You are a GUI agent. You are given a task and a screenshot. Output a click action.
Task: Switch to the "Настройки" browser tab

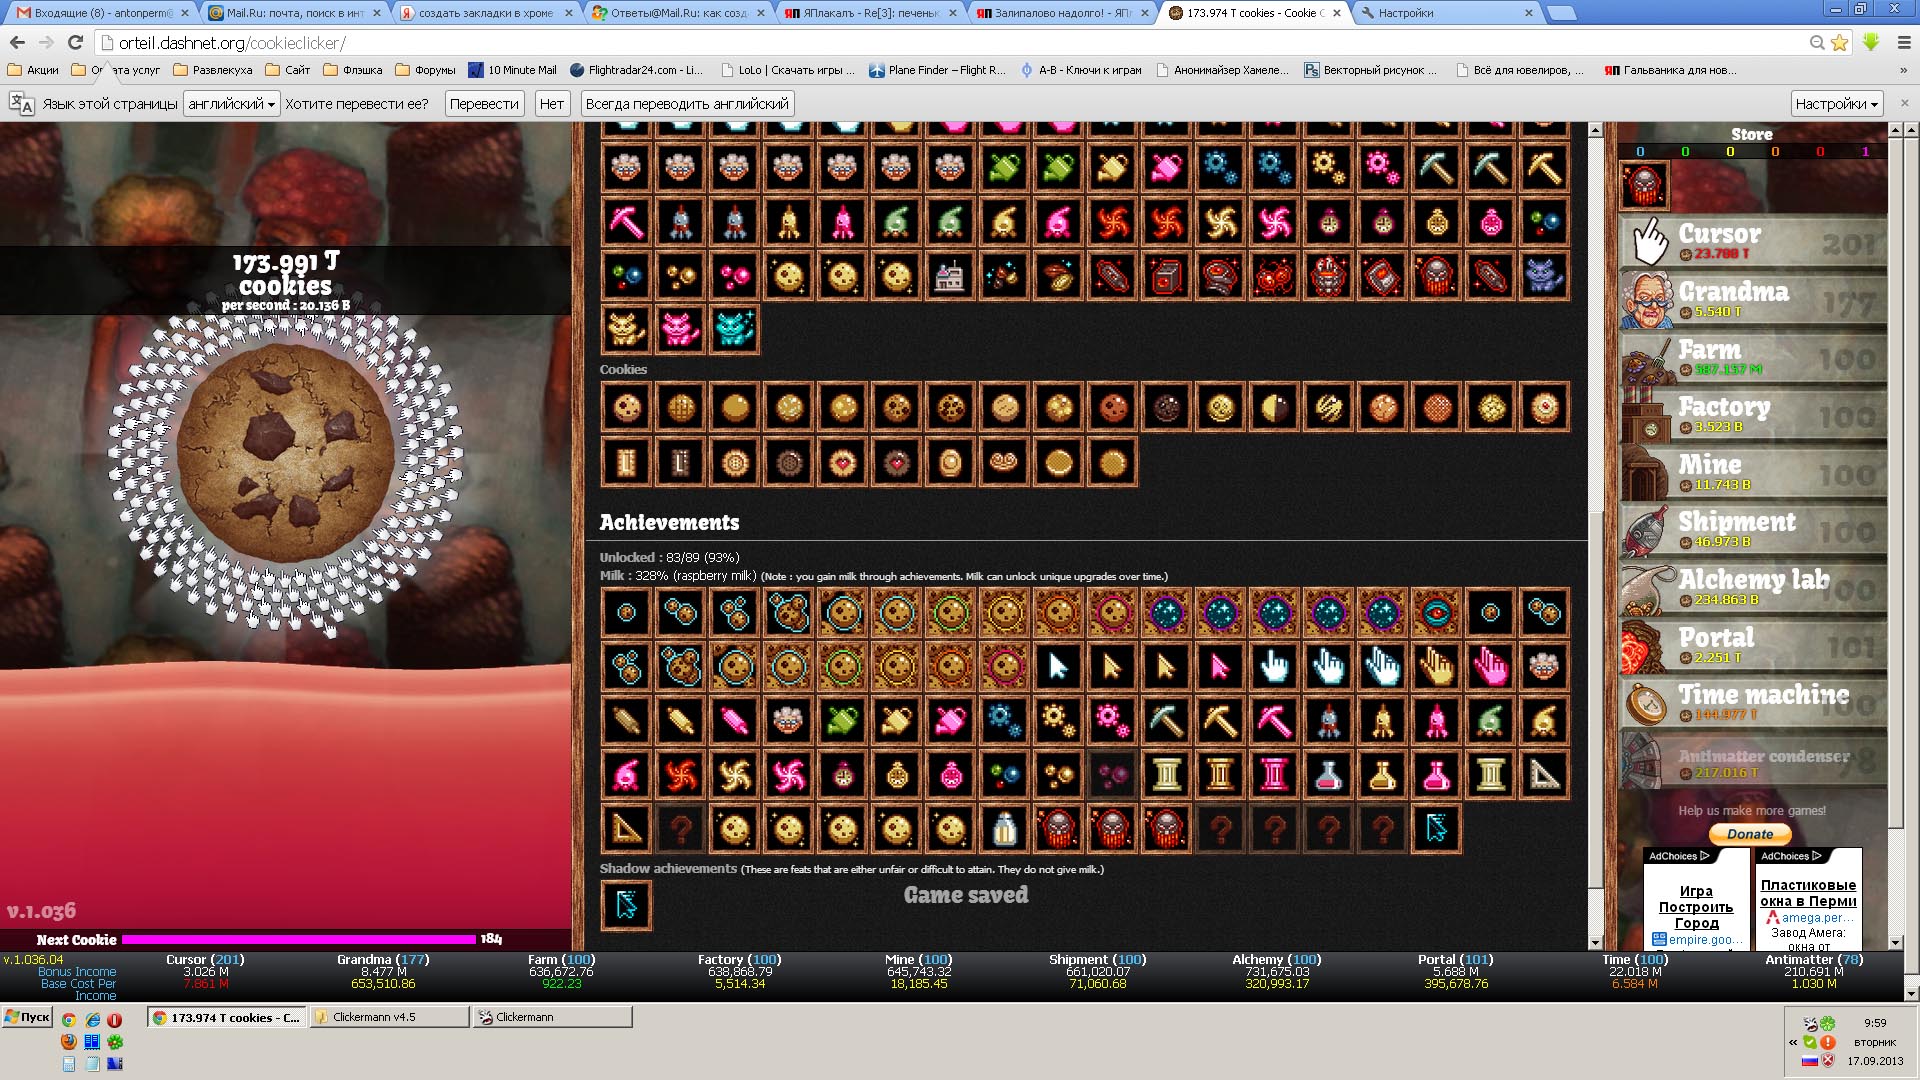[1445, 13]
